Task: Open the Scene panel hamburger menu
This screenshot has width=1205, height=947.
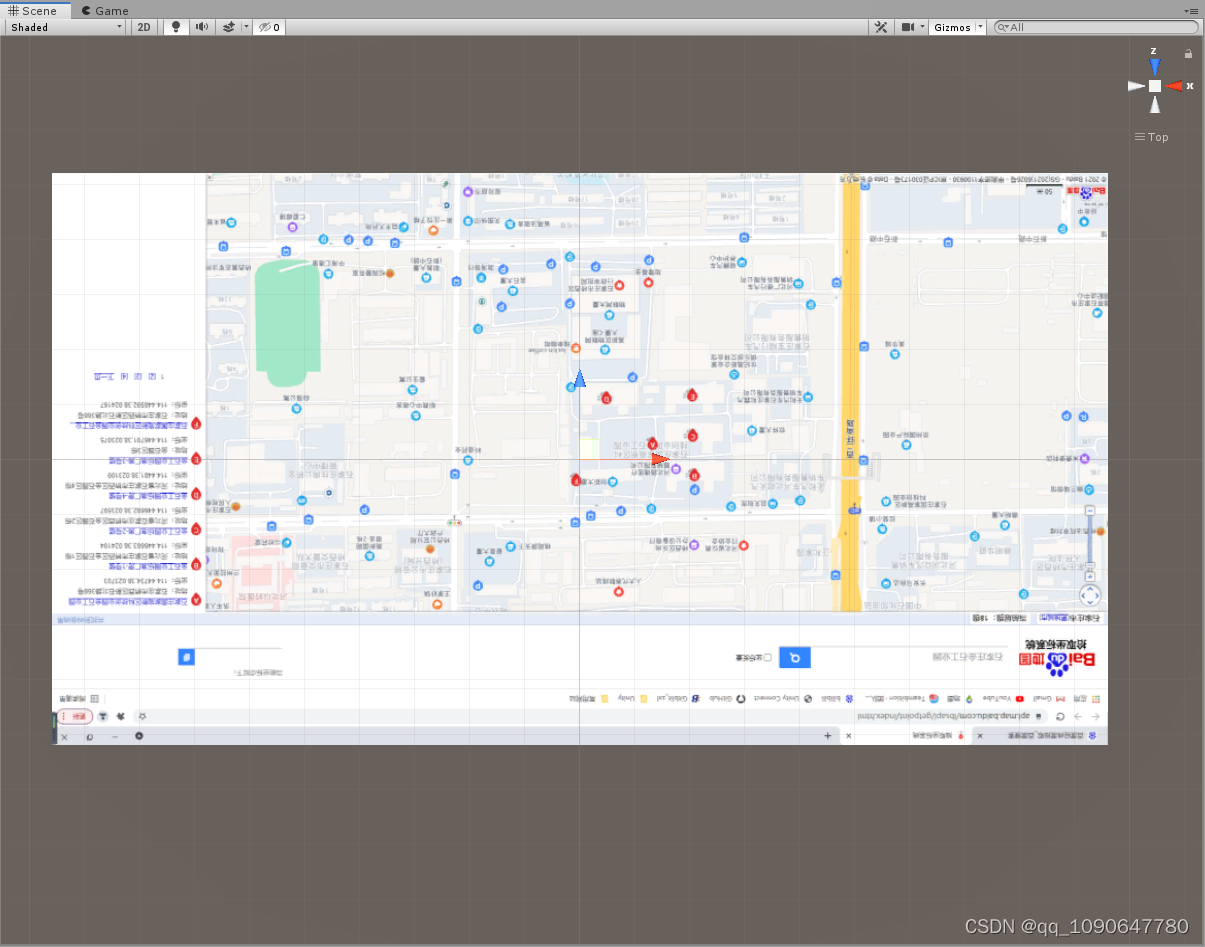Action: [1194, 11]
